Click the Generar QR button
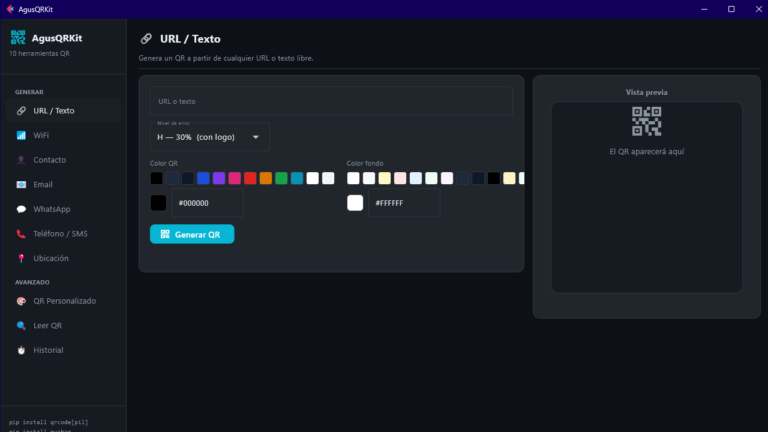 point(192,234)
